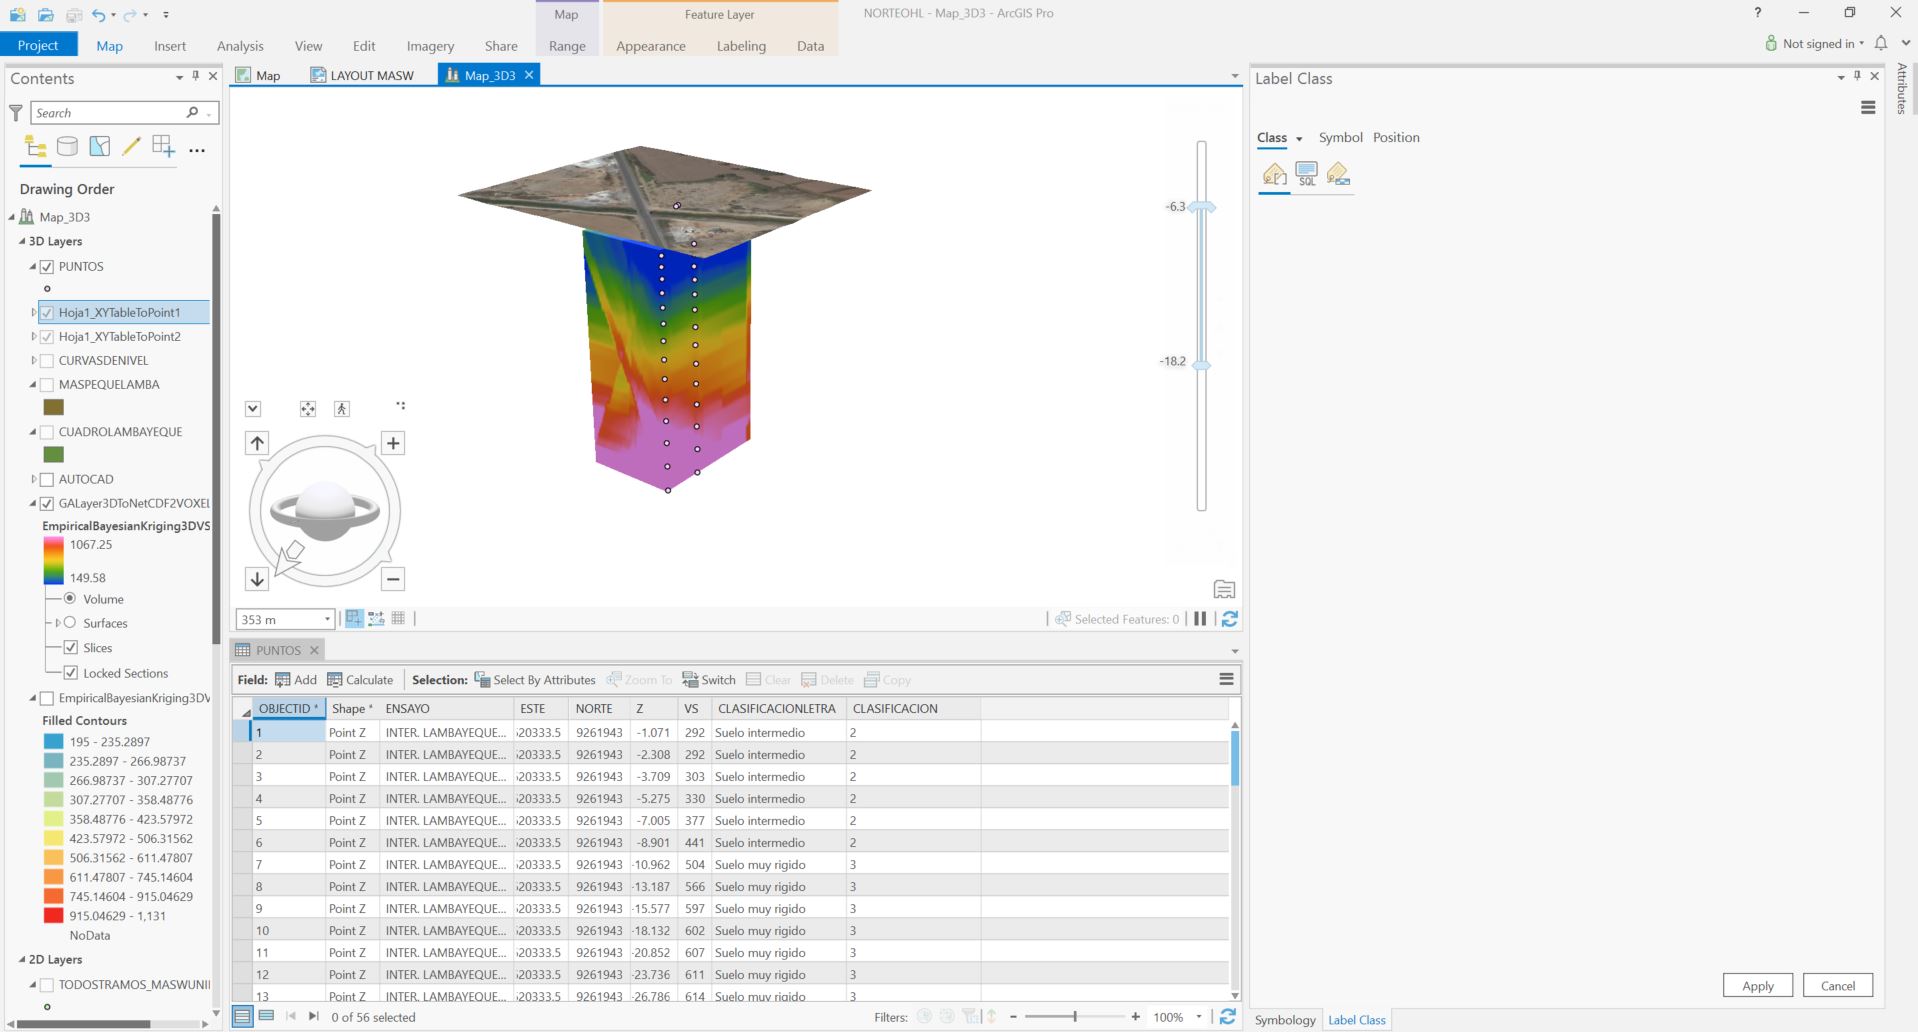Open the Labeling ribbon tab
The height and width of the screenshot is (1032, 1918).
[741, 46]
